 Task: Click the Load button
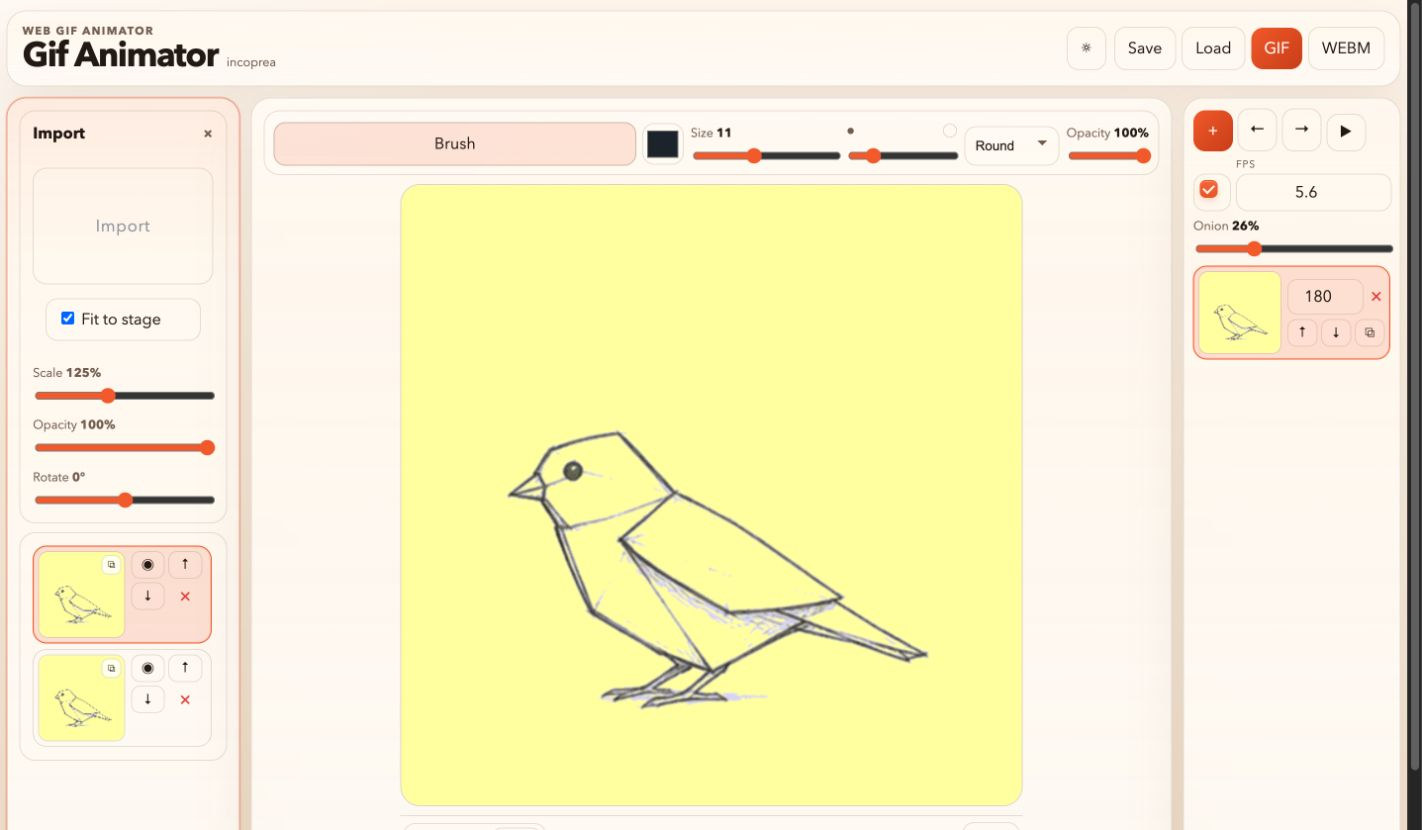[1213, 48]
